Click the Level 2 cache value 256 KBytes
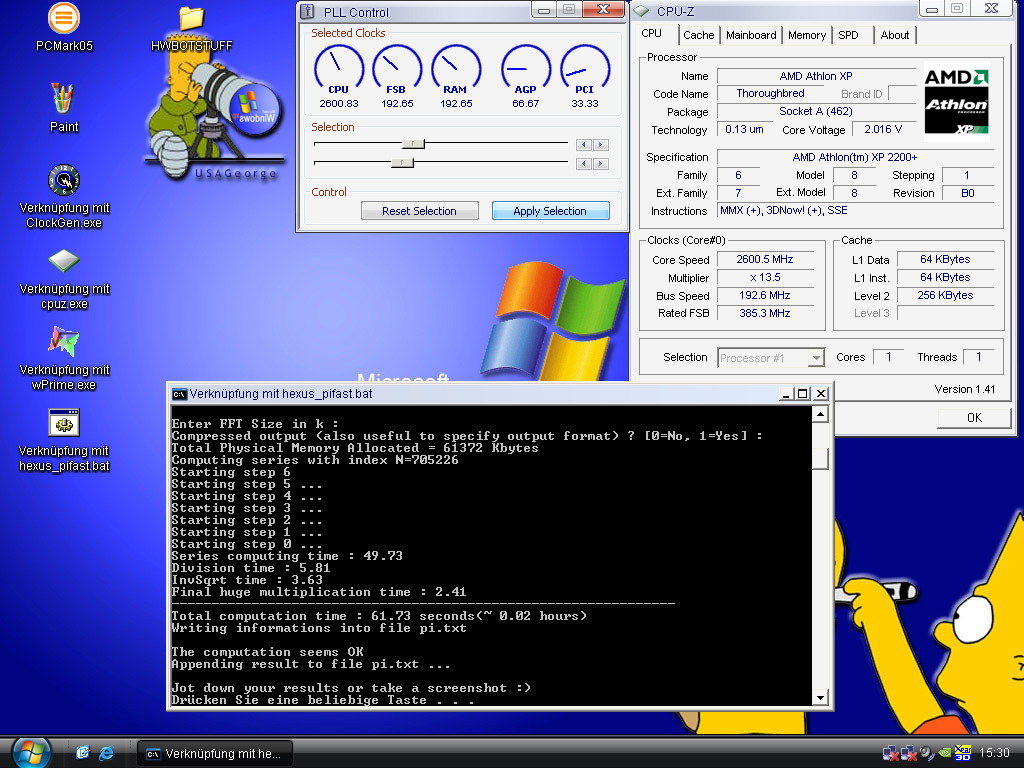The image size is (1024, 768). pos(945,295)
